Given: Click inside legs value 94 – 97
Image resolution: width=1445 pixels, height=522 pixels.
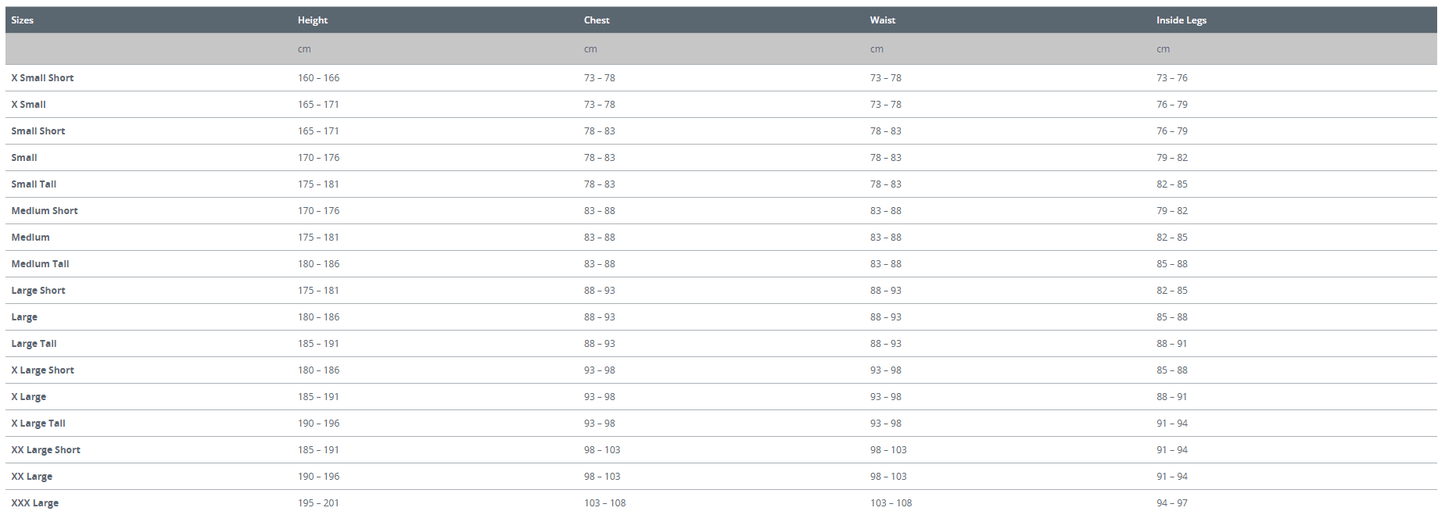Looking at the screenshot, I should click(x=1172, y=503).
